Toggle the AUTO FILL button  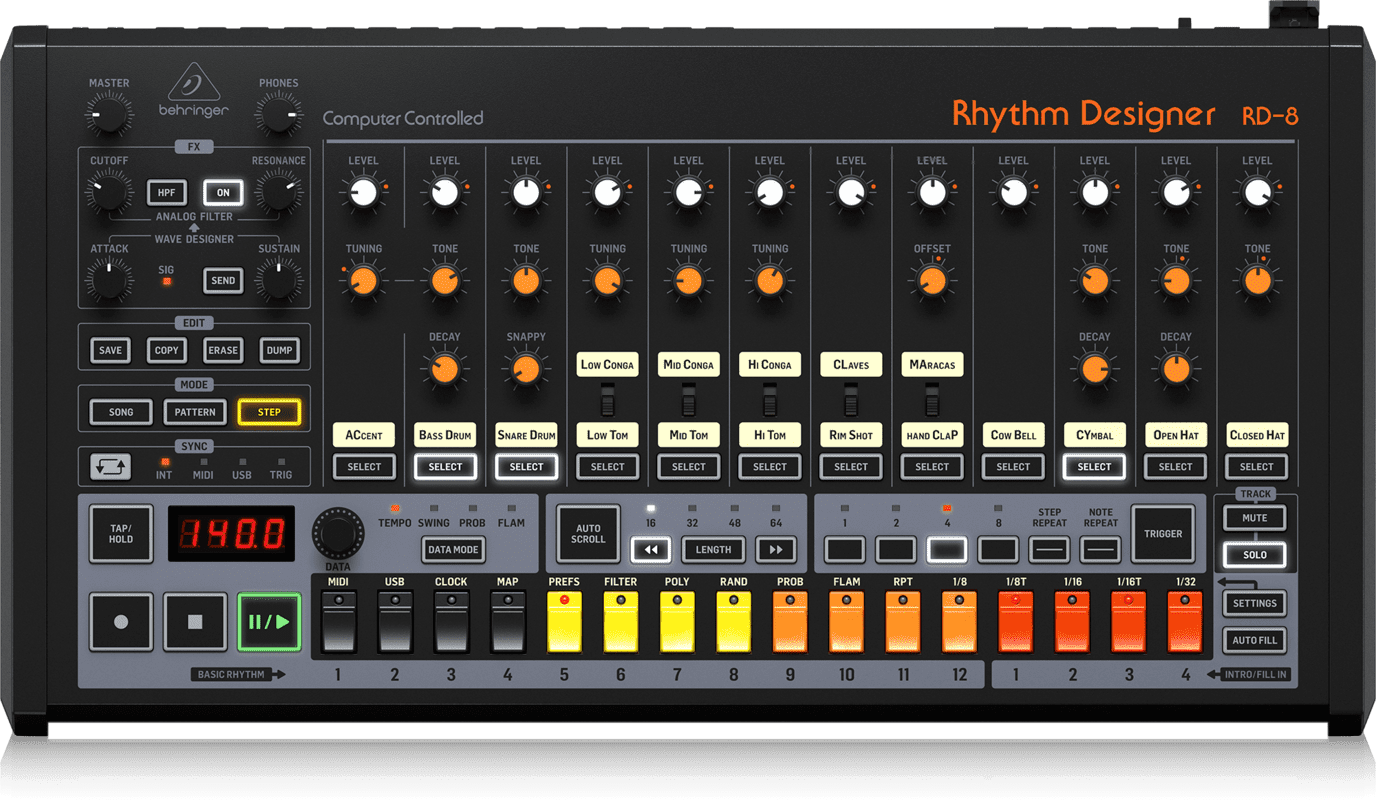tap(1255, 640)
